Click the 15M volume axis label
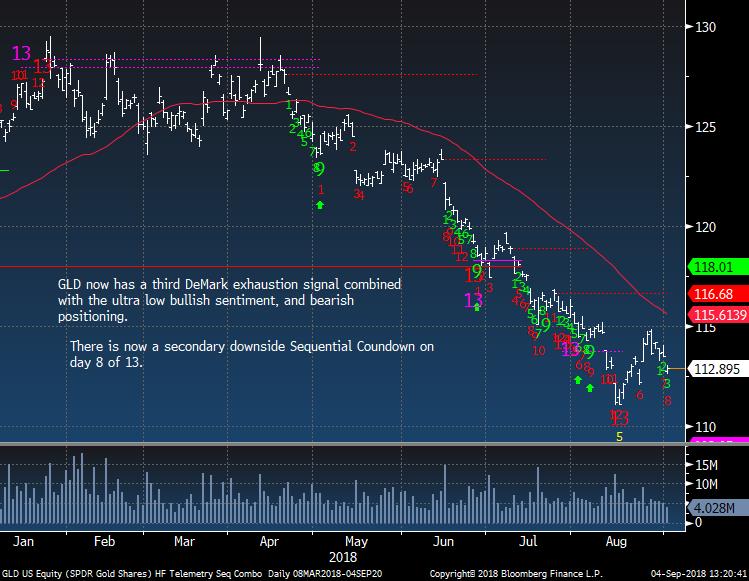Screen dimensions: 749x581 pos(706,465)
